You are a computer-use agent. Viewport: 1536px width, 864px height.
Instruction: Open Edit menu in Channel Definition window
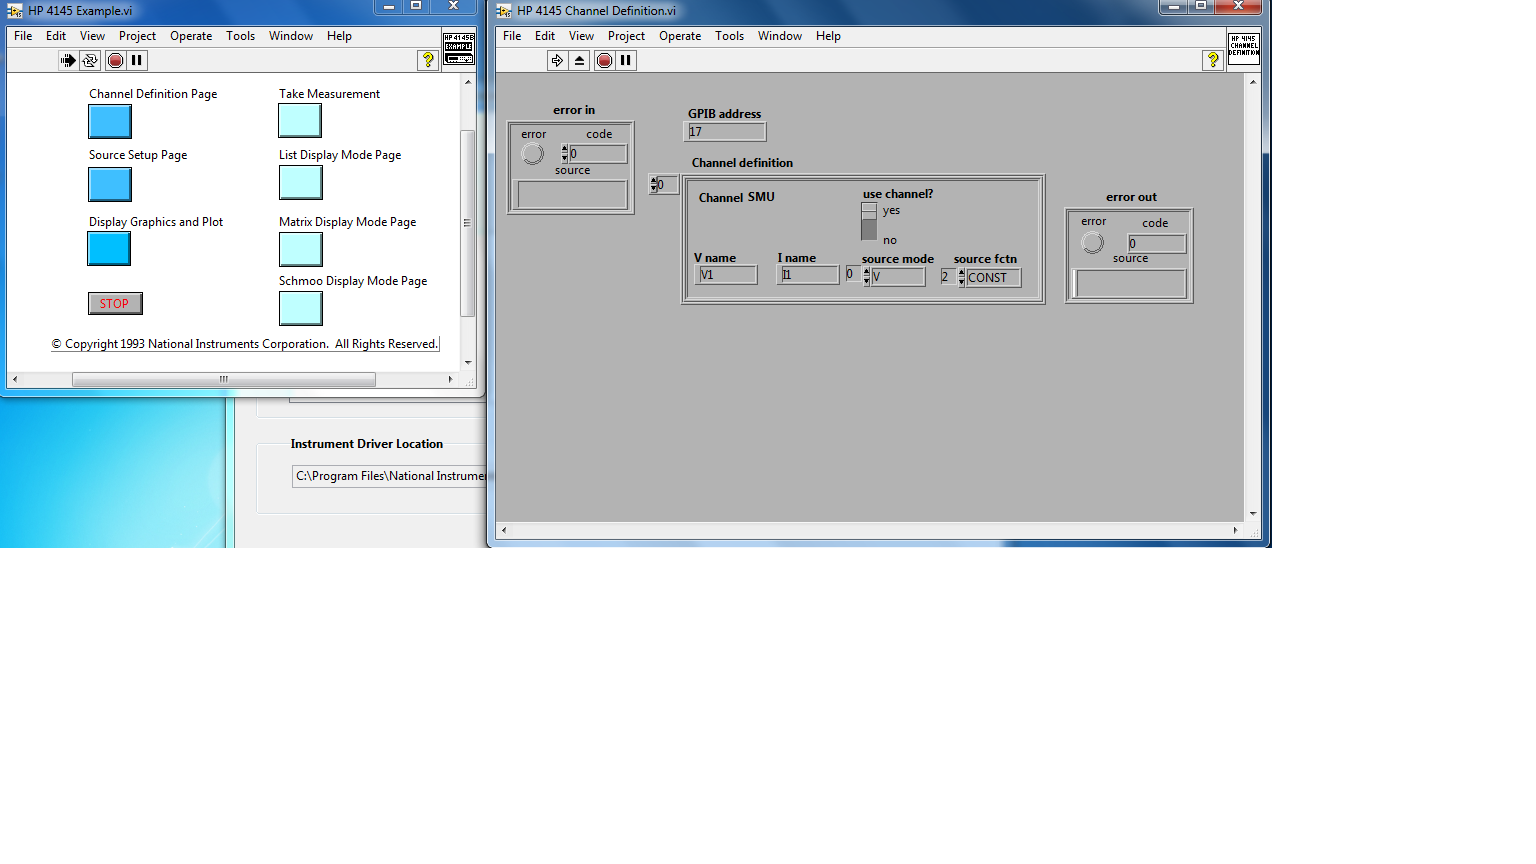pos(545,36)
